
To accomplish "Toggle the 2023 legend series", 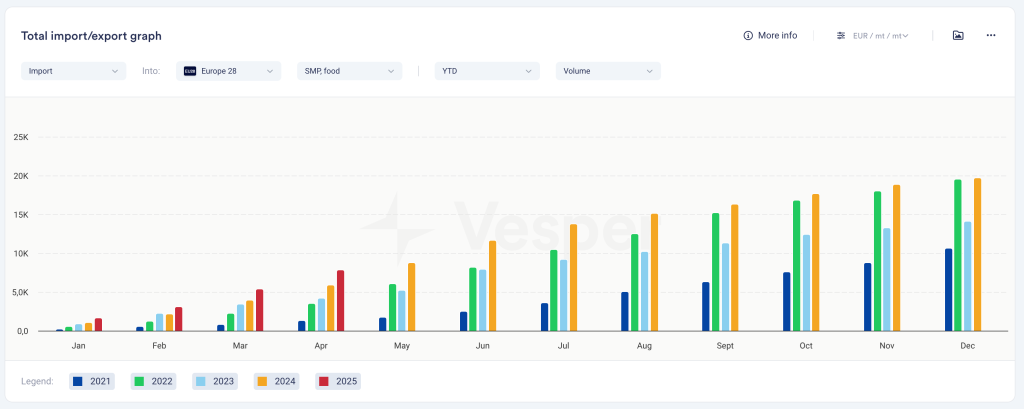I will click(215, 382).
